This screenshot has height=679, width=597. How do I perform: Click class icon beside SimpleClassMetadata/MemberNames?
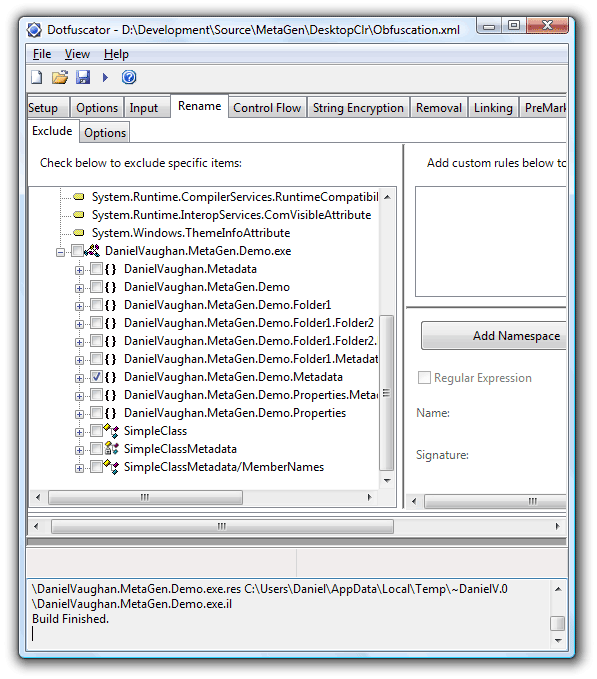[111, 467]
